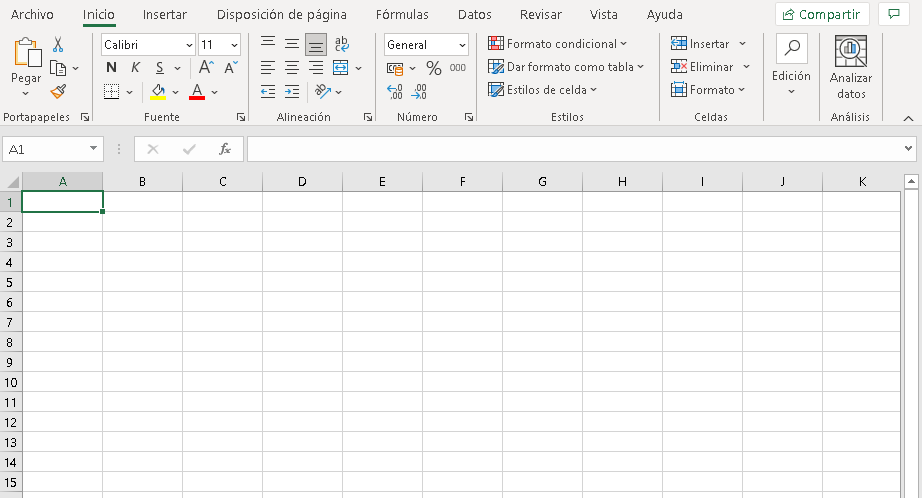Increase indent (Aumentar sangría)
The image size is (922, 498).
(292, 91)
